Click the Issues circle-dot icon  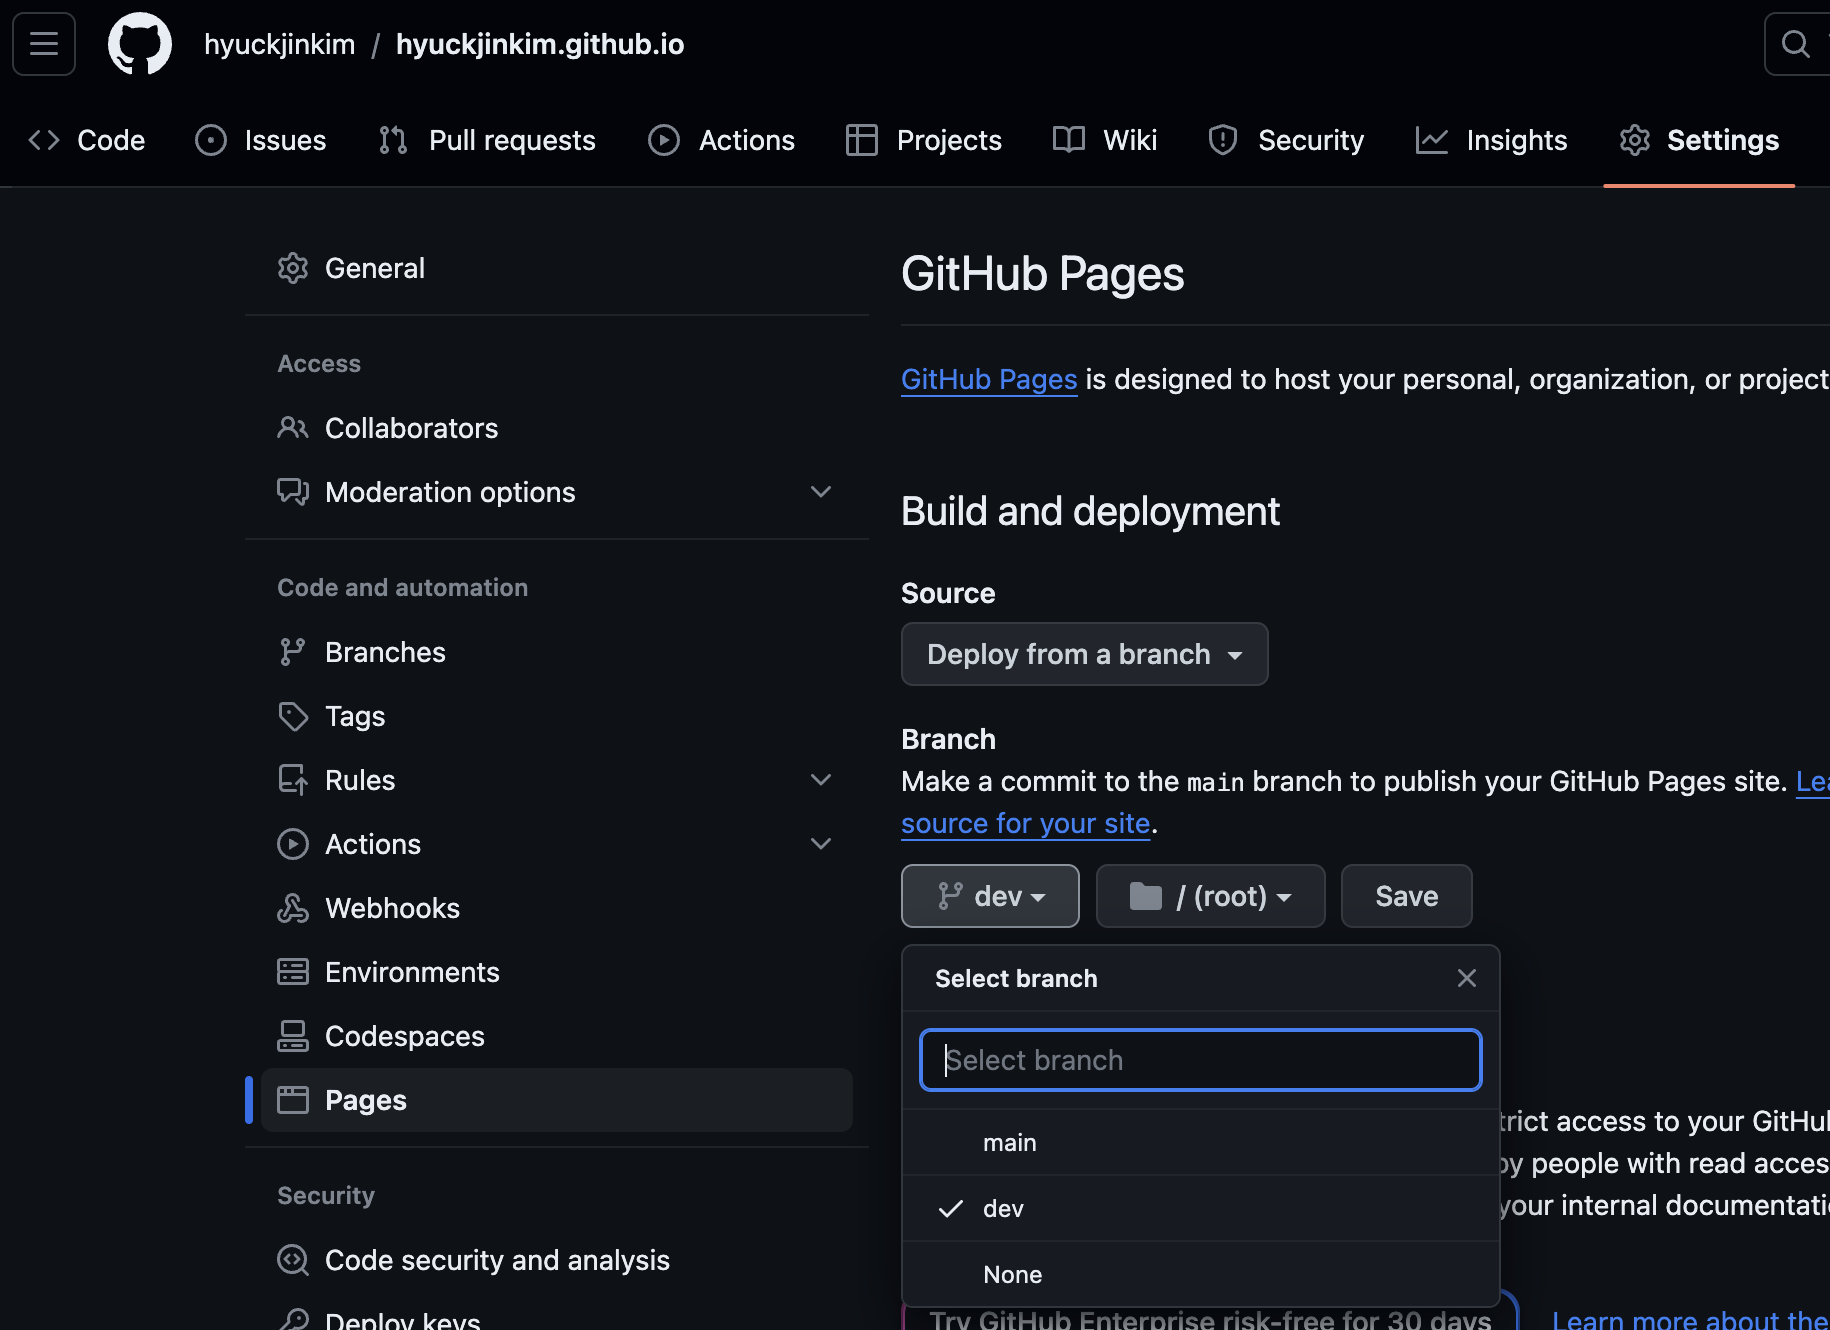pos(211,140)
